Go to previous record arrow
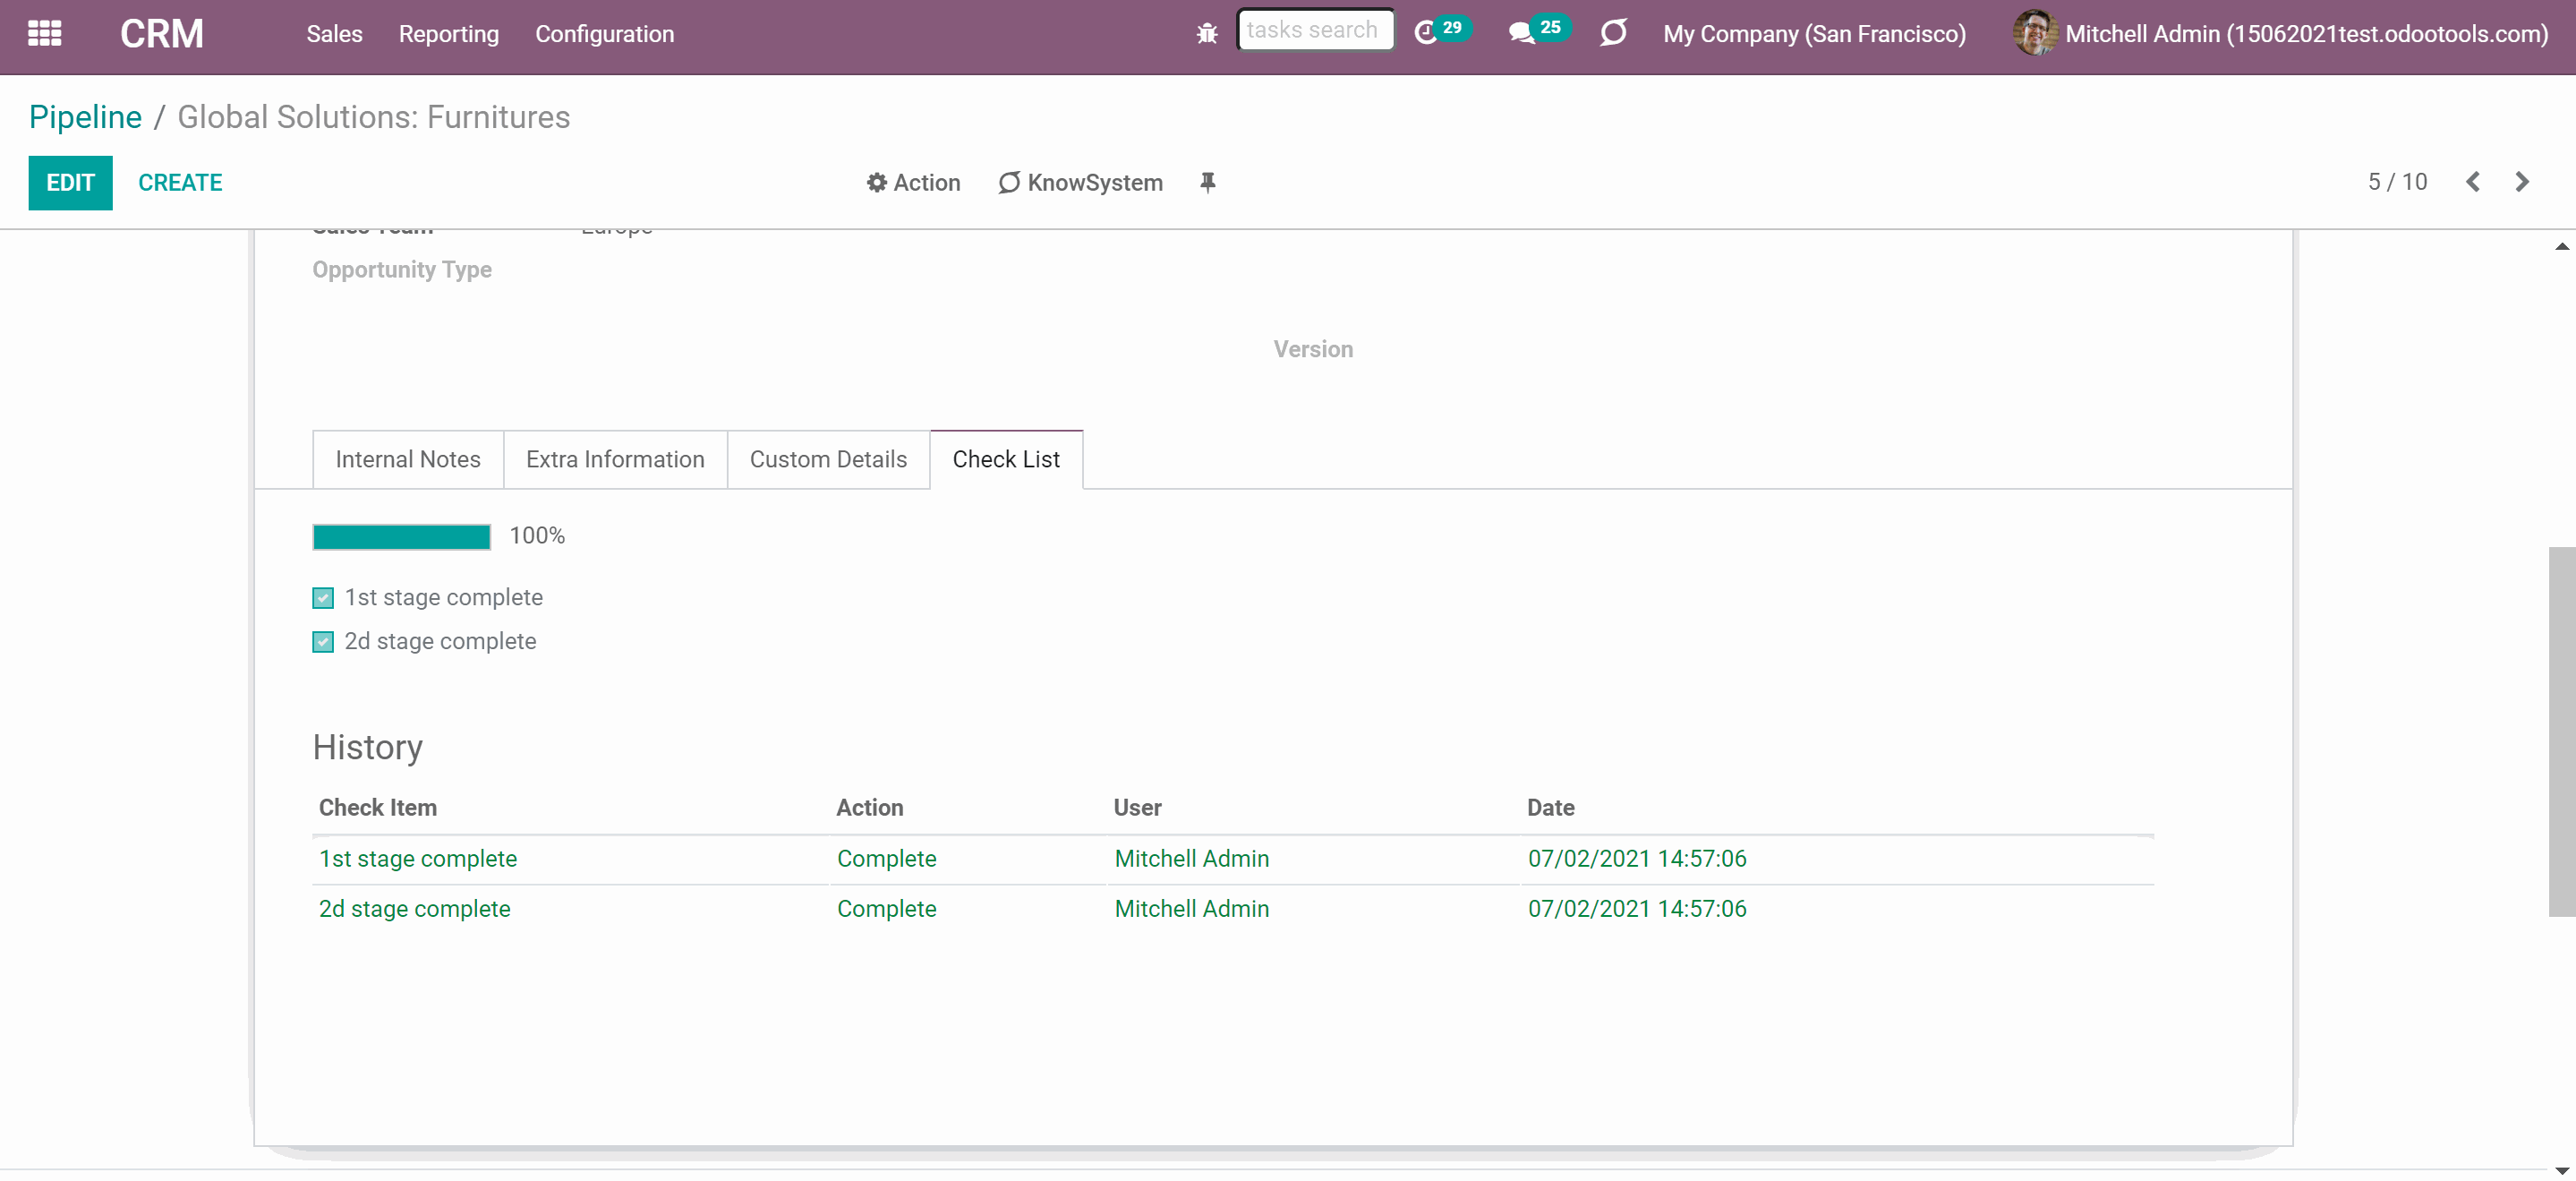2576x1181 pixels. pyautogui.click(x=2472, y=181)
